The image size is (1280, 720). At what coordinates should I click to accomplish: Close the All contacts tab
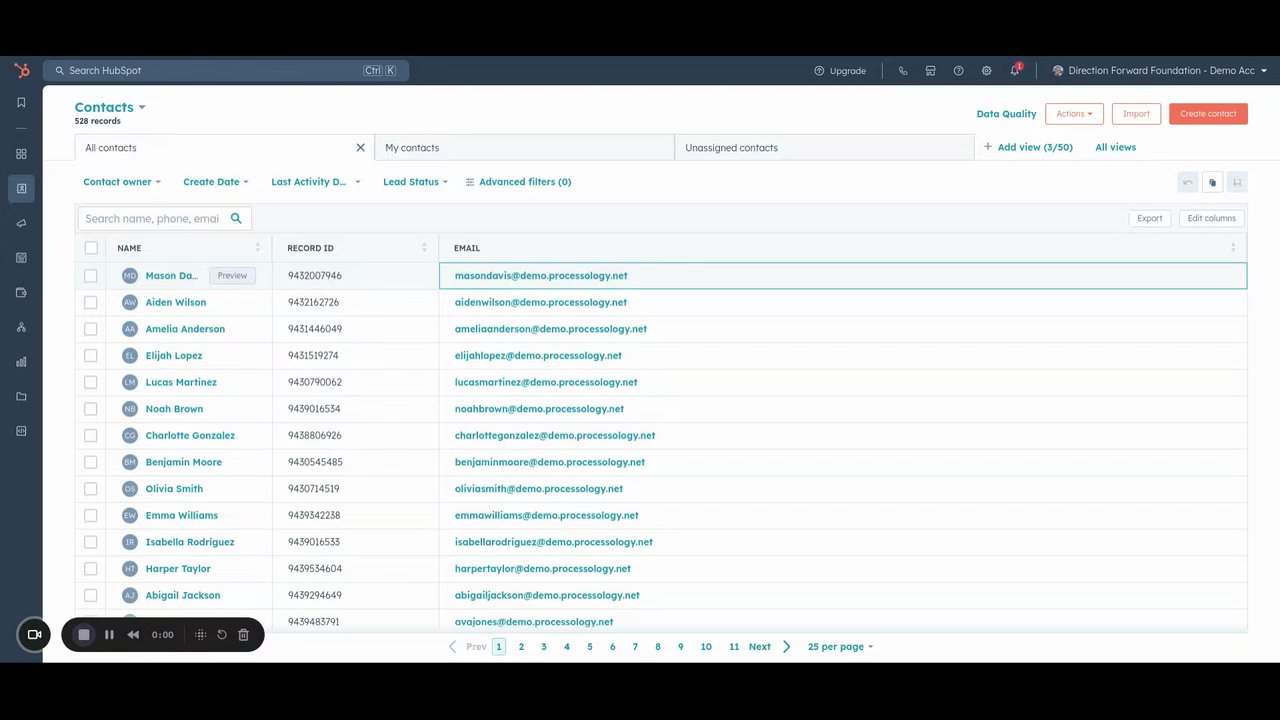point(361,148)
